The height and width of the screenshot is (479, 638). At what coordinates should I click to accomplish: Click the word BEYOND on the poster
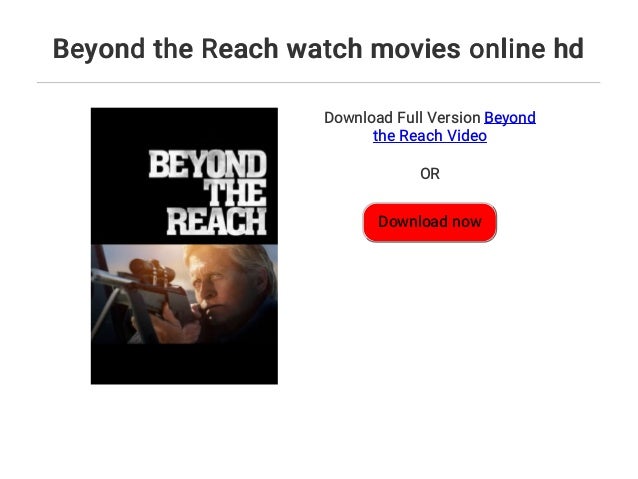pos(208,164)
